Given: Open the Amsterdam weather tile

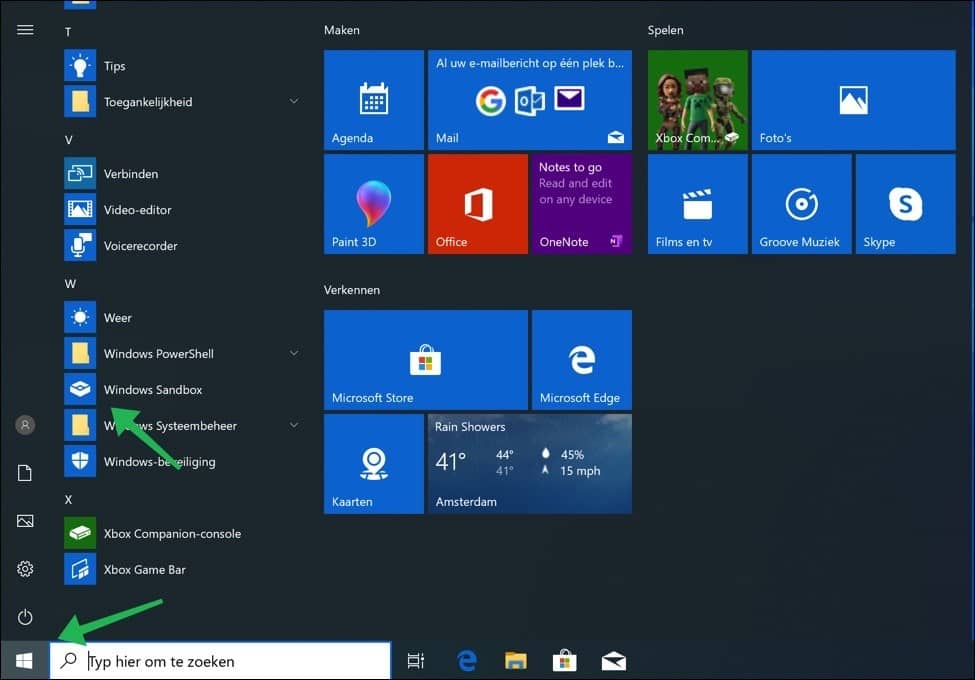Looking at the screenshot, I should (530, 464).
